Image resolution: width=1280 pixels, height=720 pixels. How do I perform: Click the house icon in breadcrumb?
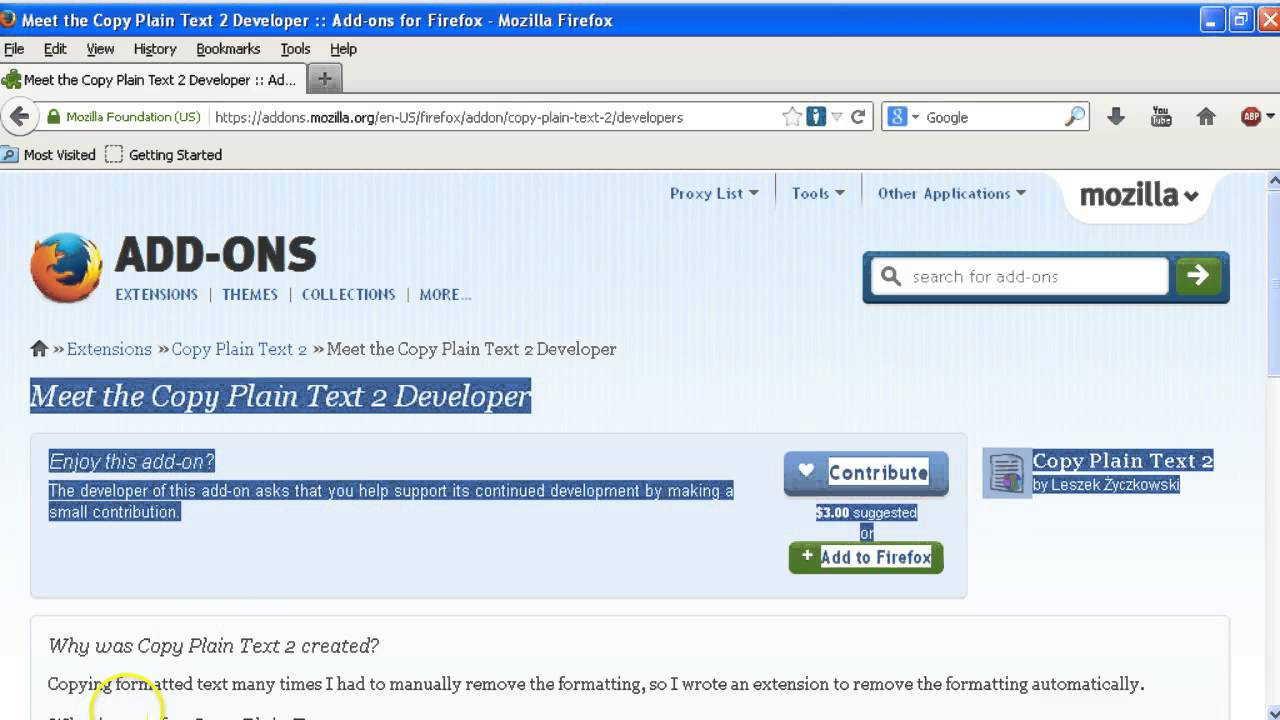pos(39,348)
